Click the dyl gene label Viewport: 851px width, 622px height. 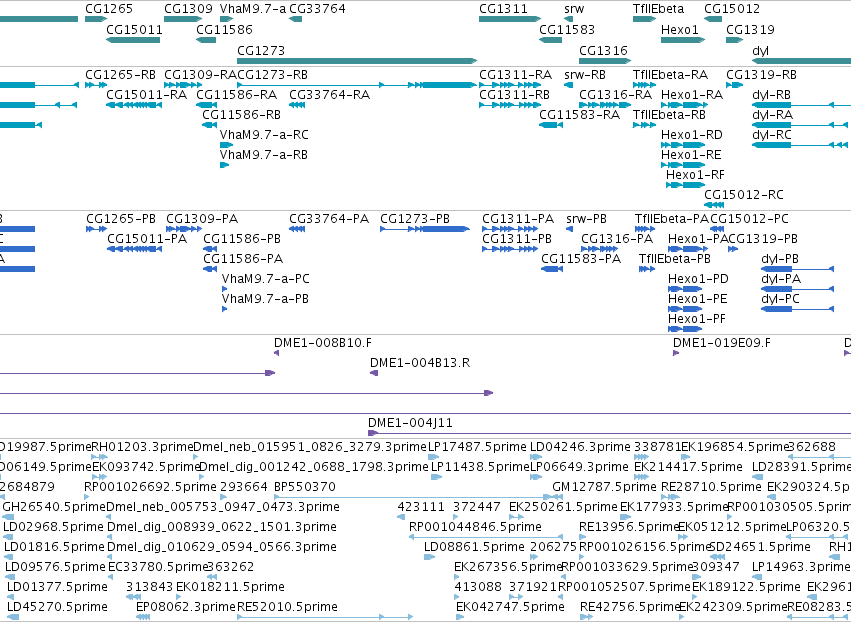point(760,50)
